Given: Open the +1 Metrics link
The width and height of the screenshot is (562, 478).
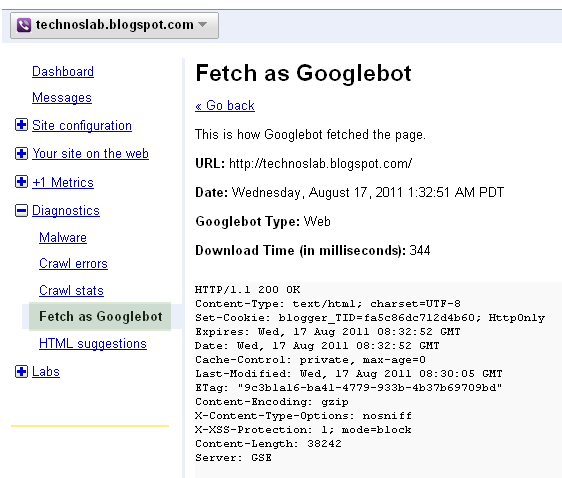Looking at the screenshot, I should click(63, 182).
